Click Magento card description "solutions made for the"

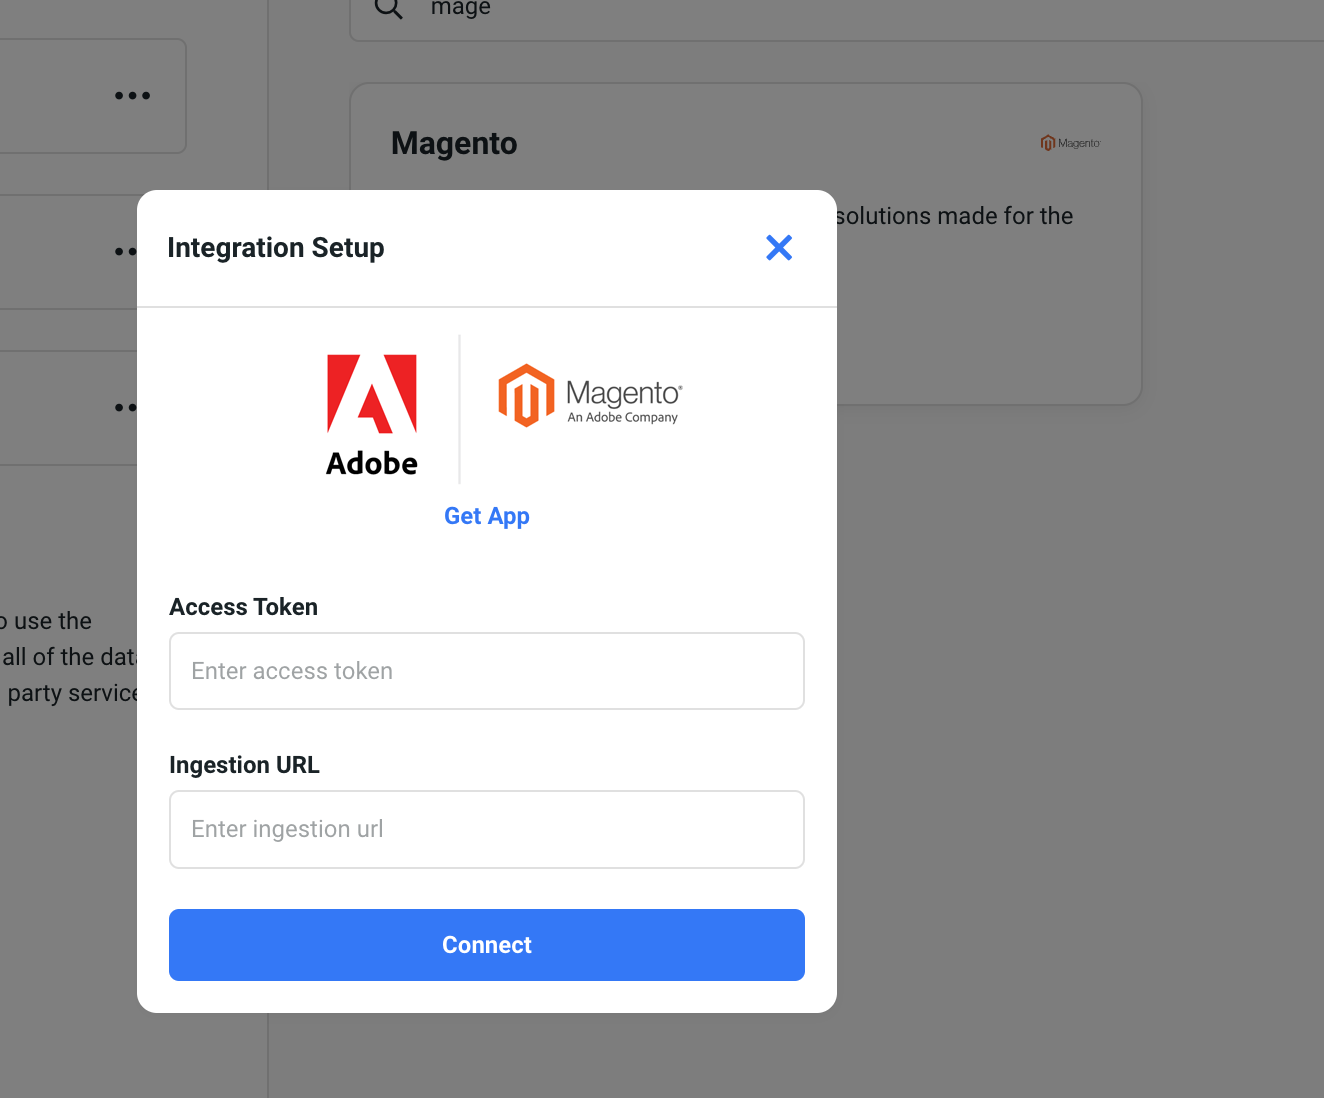pos(954,216)
